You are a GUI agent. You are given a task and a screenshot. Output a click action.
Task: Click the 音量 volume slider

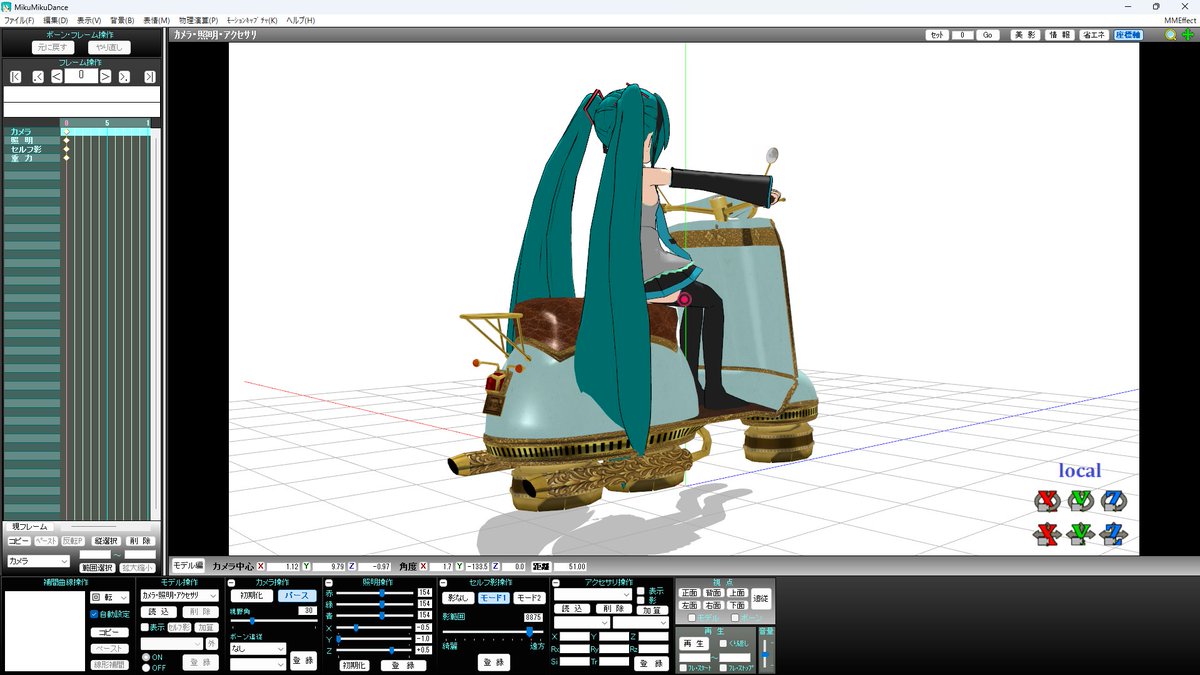pos(765,653)
